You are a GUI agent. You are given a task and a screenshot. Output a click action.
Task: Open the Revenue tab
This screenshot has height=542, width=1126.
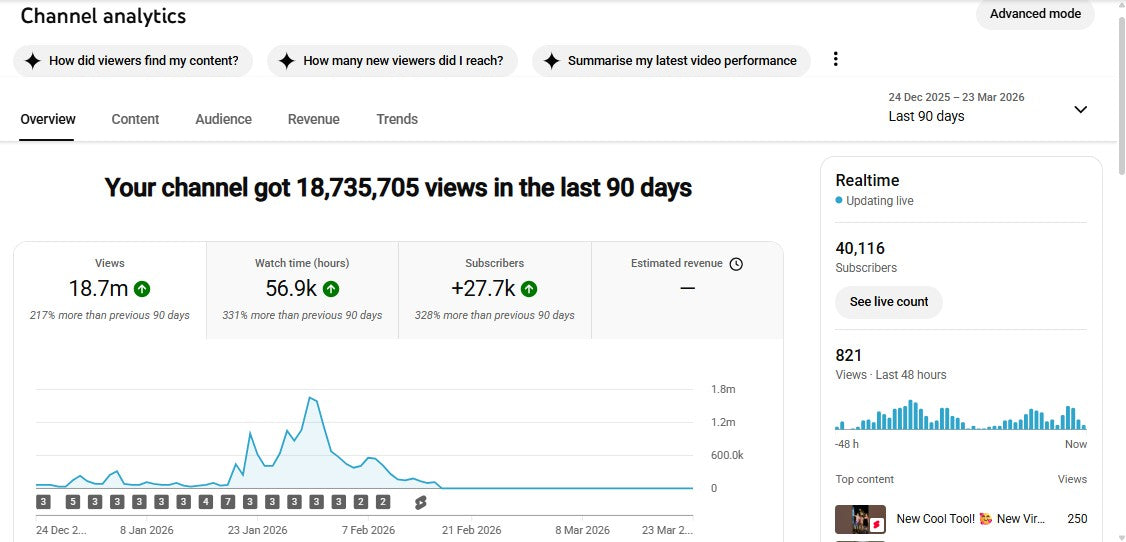pos(314,119)
